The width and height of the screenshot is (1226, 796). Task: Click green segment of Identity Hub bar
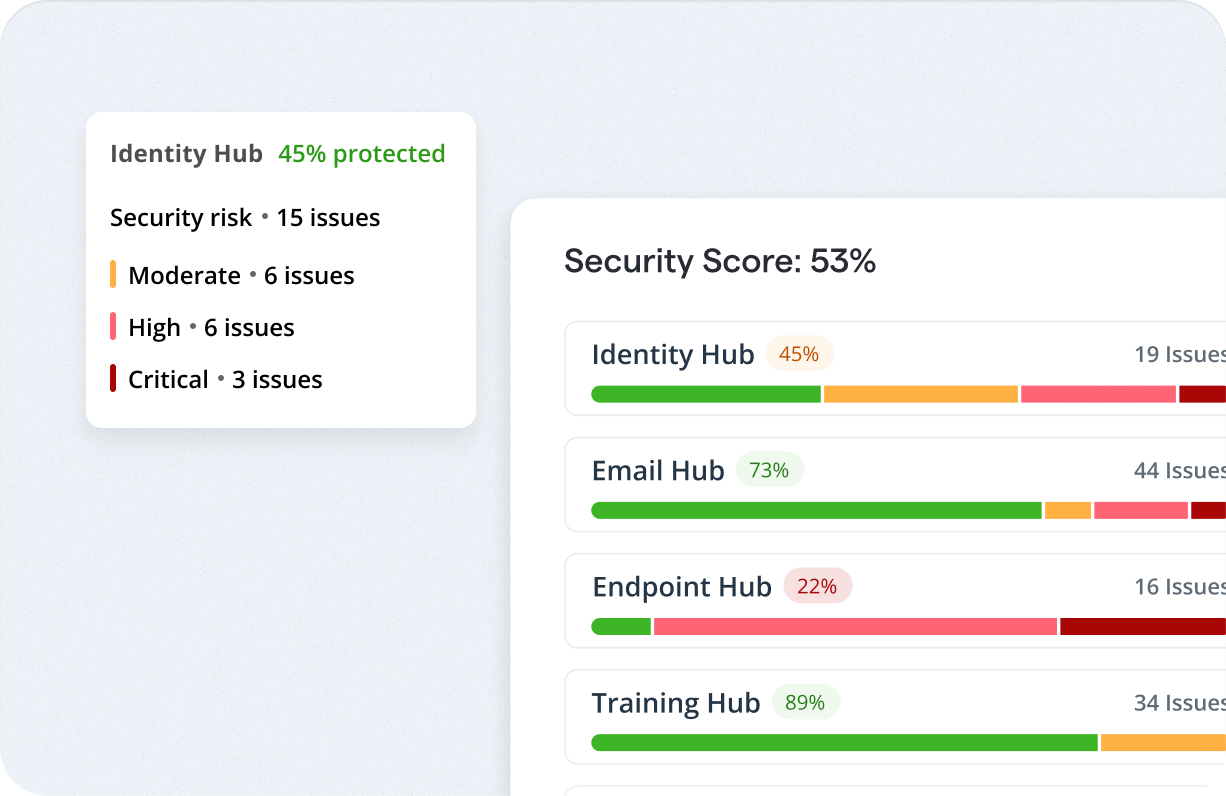(x=706, y=394)
